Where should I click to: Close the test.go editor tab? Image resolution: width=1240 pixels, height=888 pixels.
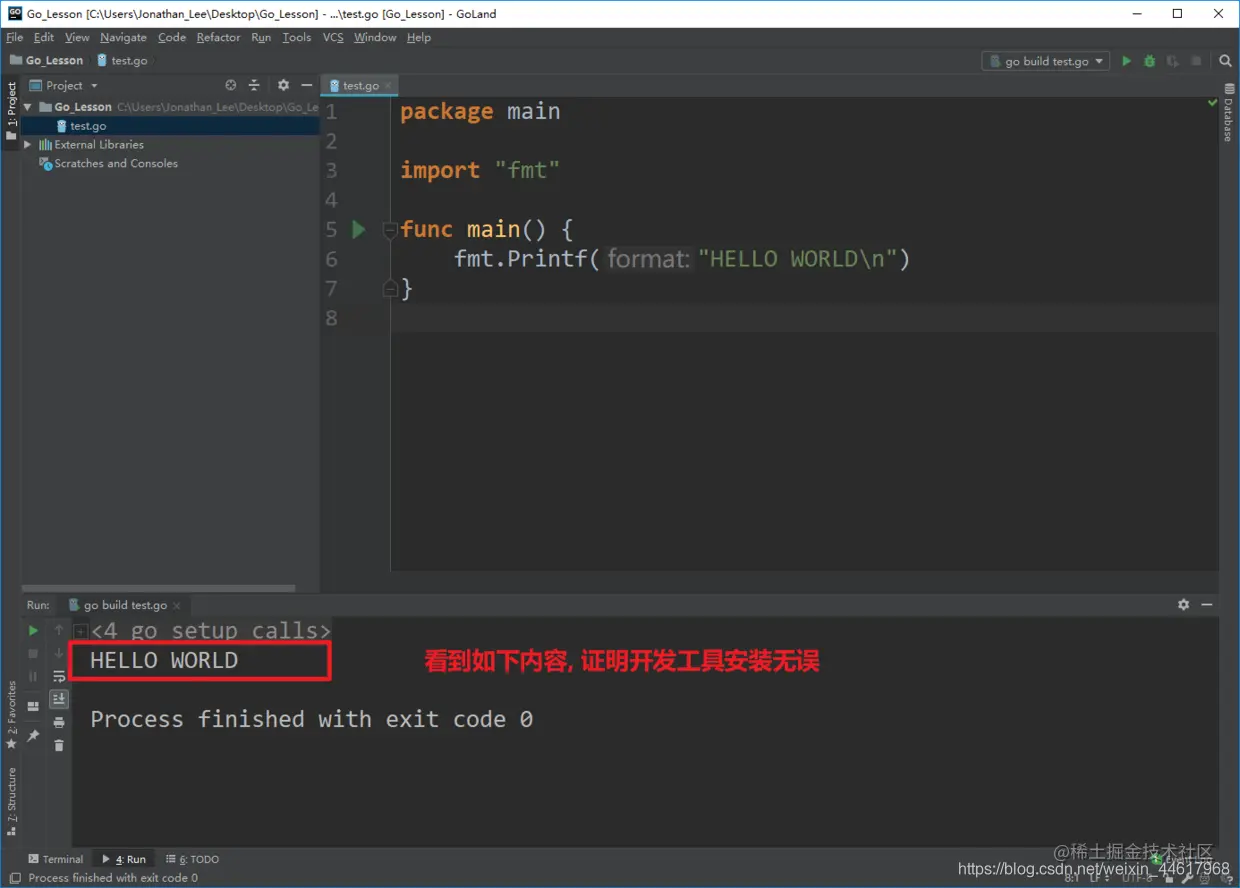pos(388,86)
